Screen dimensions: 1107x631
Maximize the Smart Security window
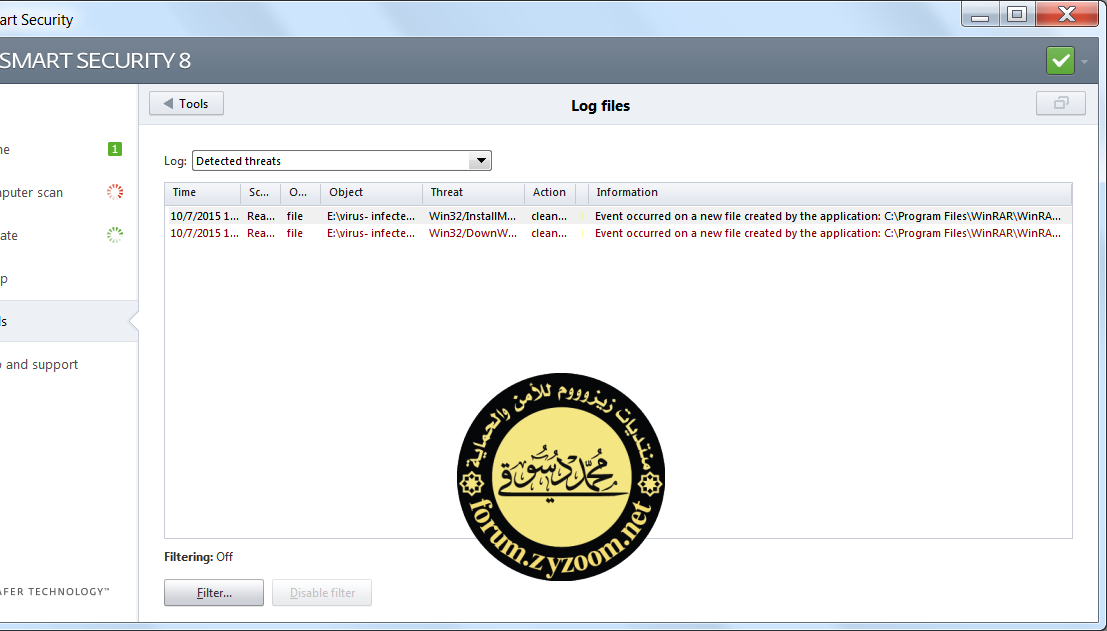[1017, 14]
